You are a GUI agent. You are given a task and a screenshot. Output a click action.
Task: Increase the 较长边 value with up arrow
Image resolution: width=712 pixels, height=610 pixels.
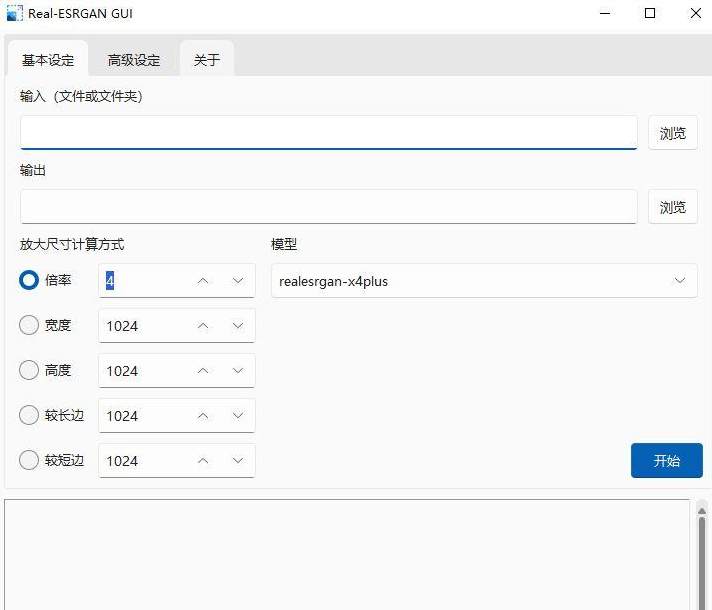point(203,416)
